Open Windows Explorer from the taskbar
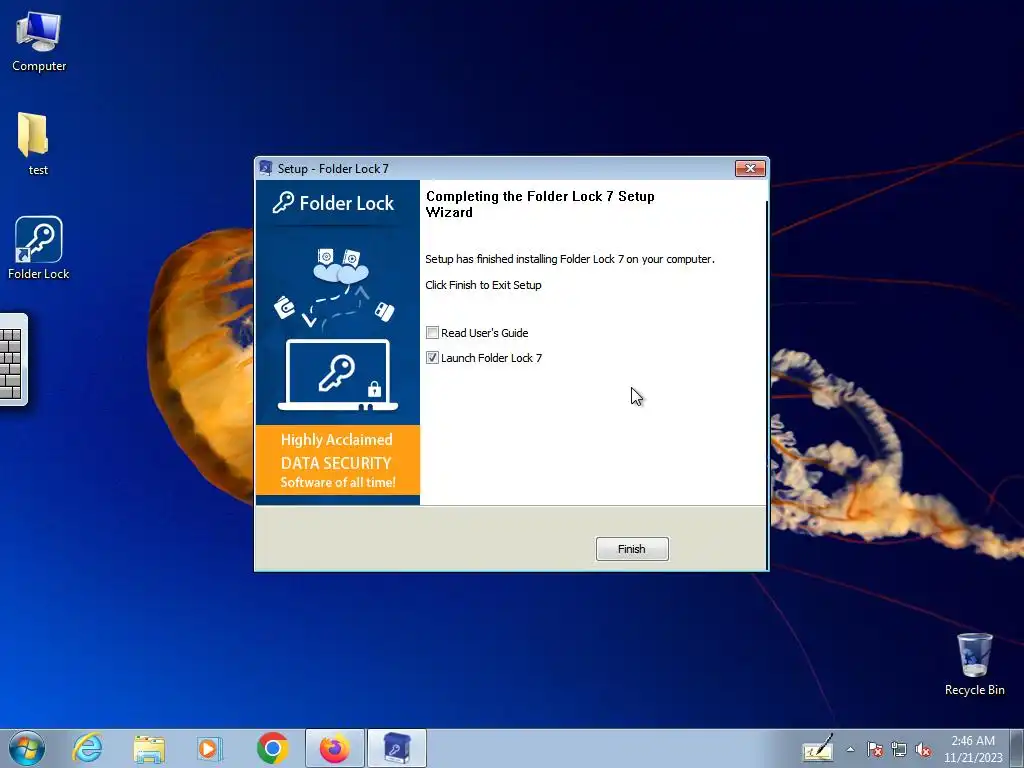 pyautogui.click(x=149, y=748)
